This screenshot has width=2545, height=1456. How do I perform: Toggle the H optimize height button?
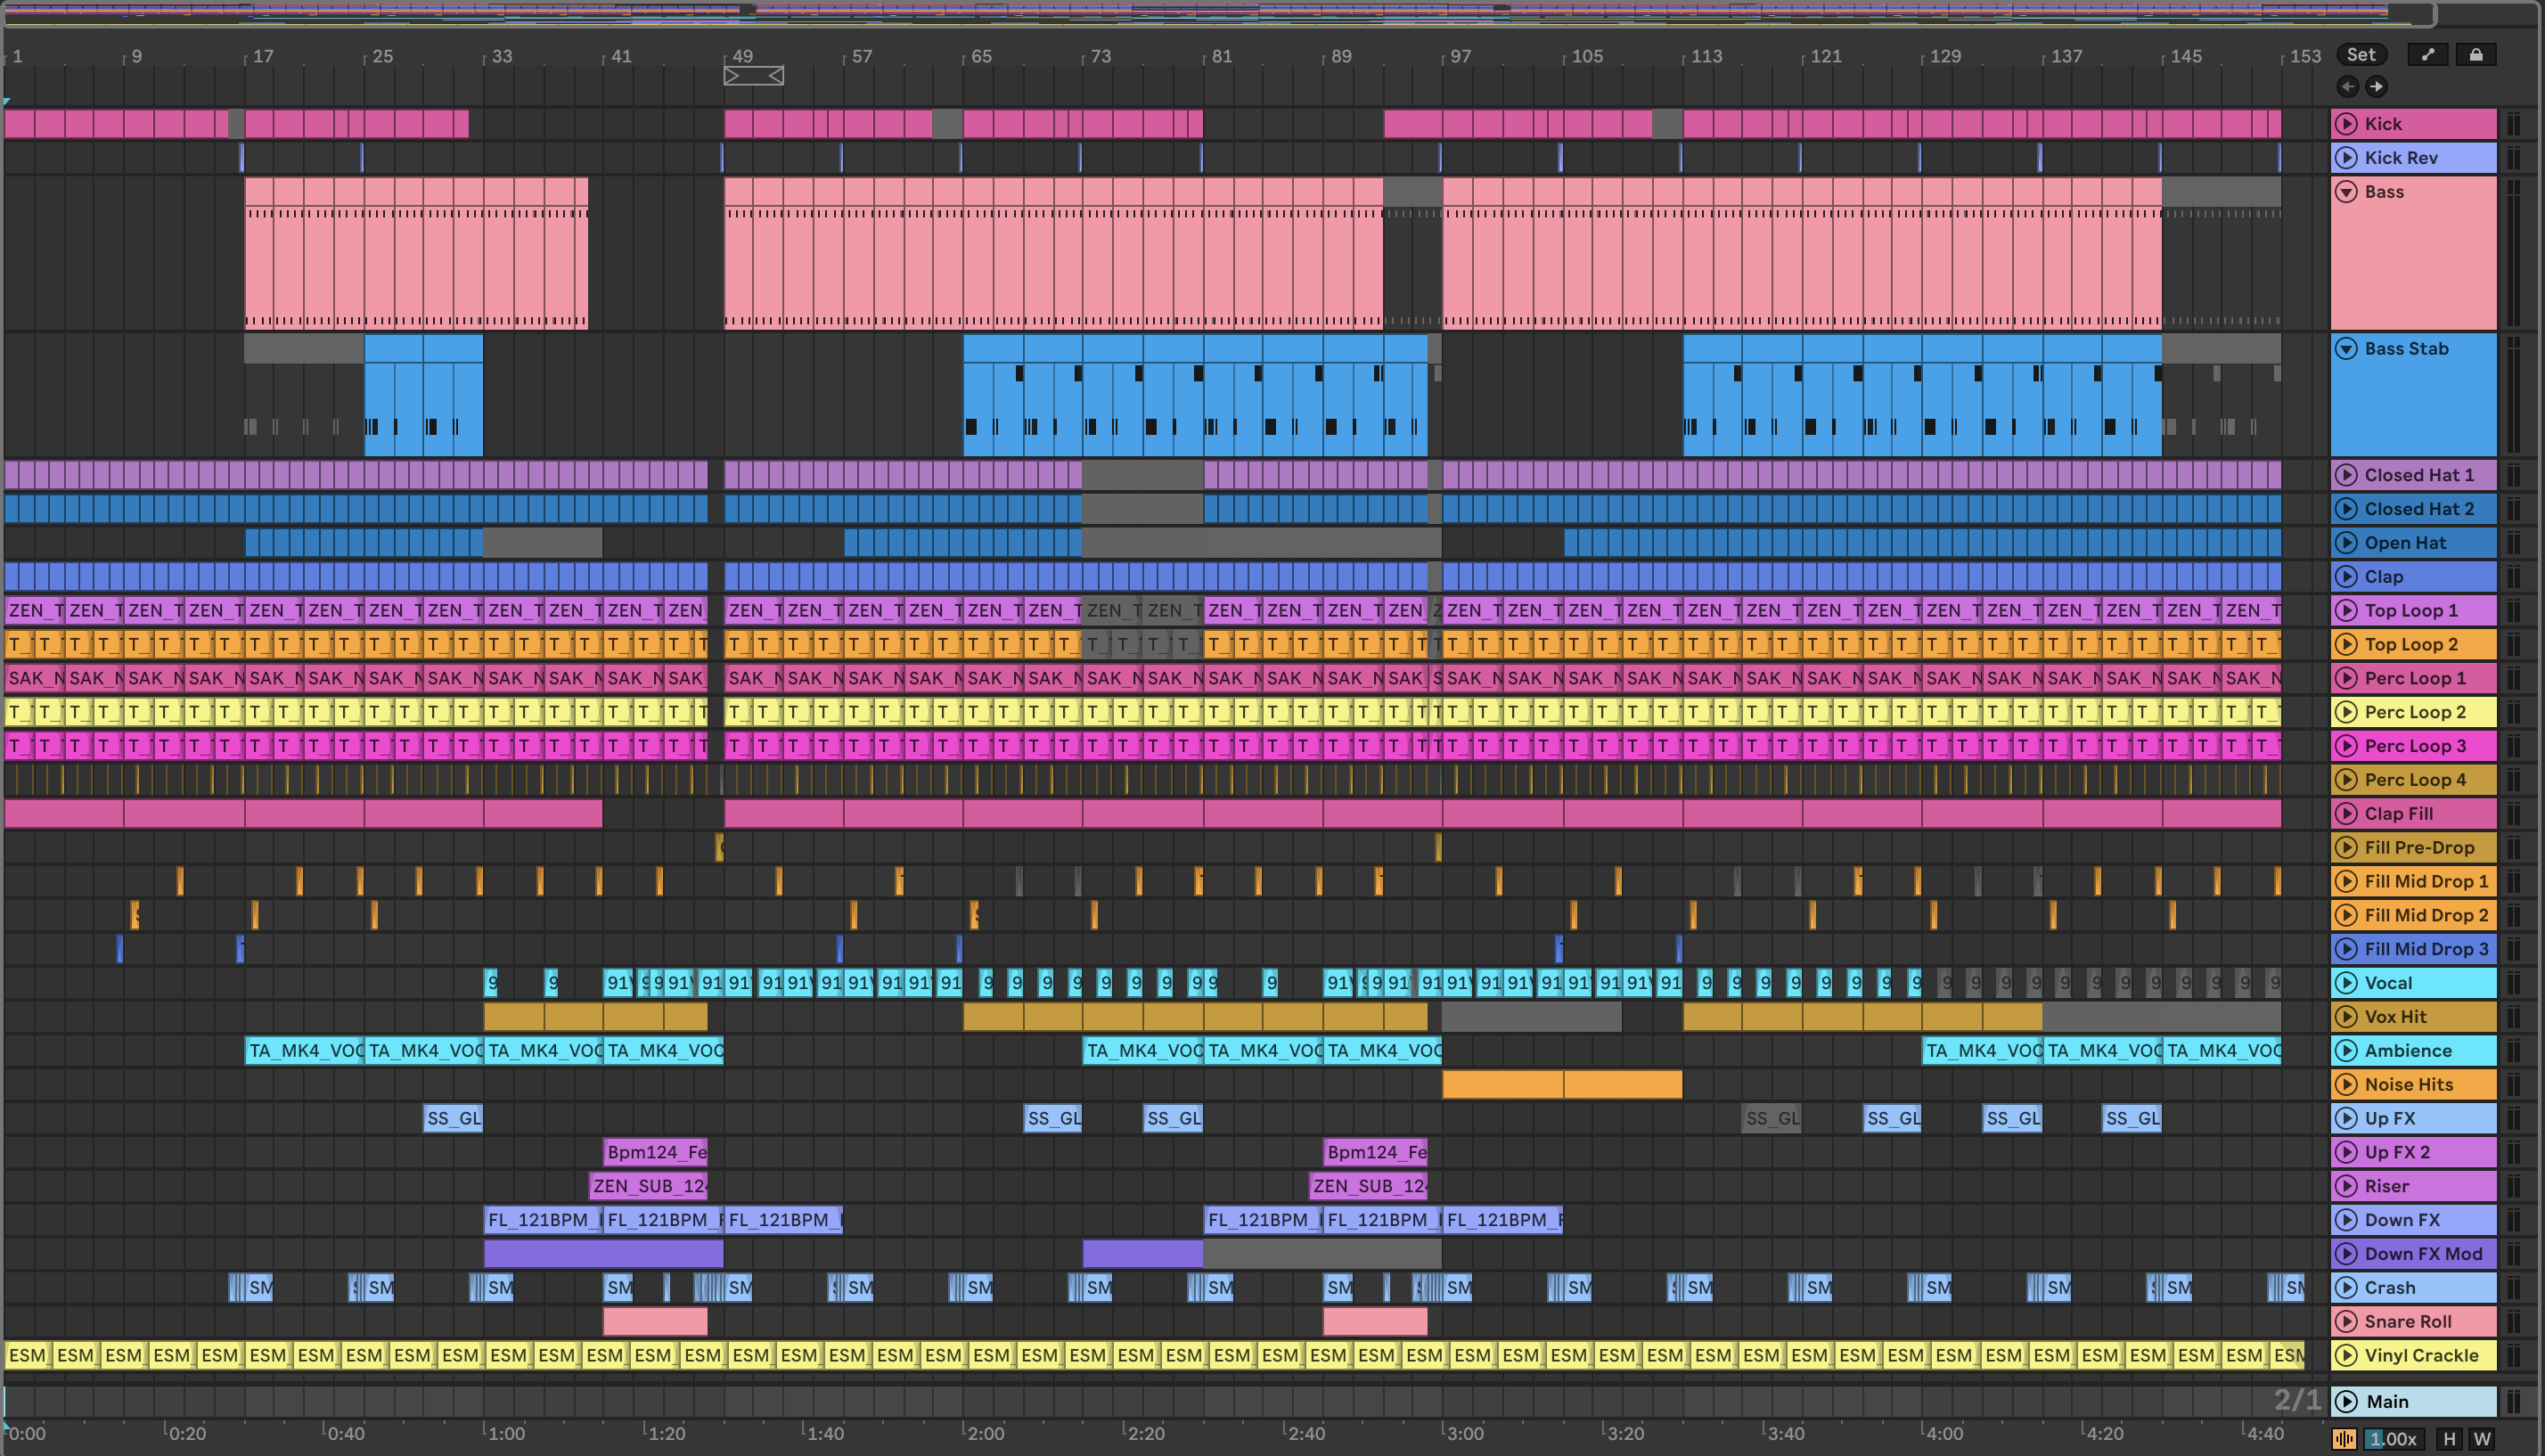point(2449,1439)
